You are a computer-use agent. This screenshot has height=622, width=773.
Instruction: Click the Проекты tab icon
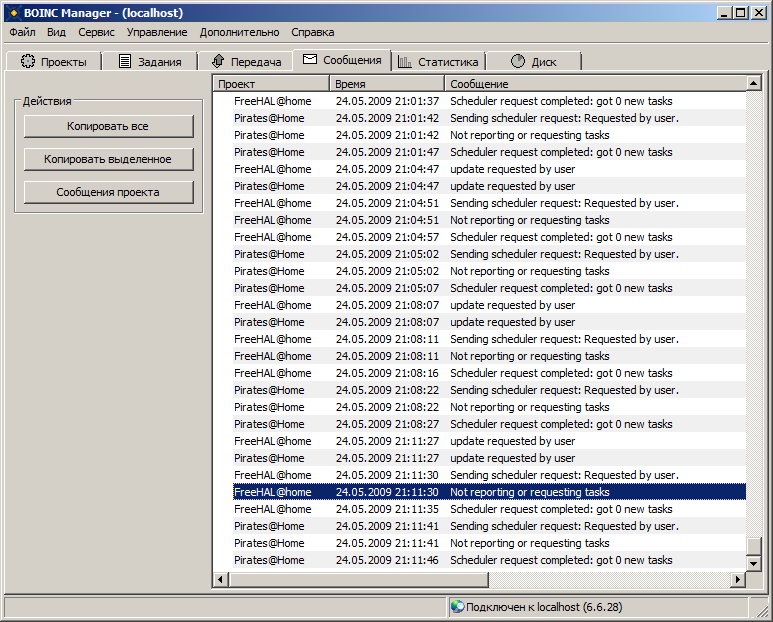click(28, 62)
